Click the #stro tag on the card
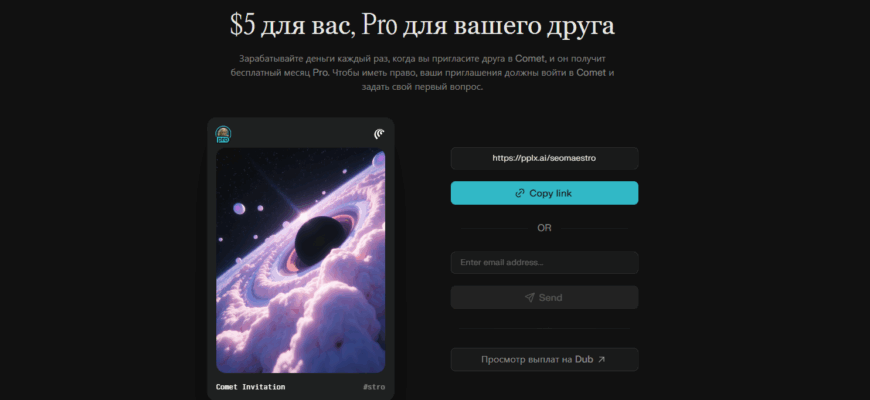The image size is (870, 400). click(374, 387)
